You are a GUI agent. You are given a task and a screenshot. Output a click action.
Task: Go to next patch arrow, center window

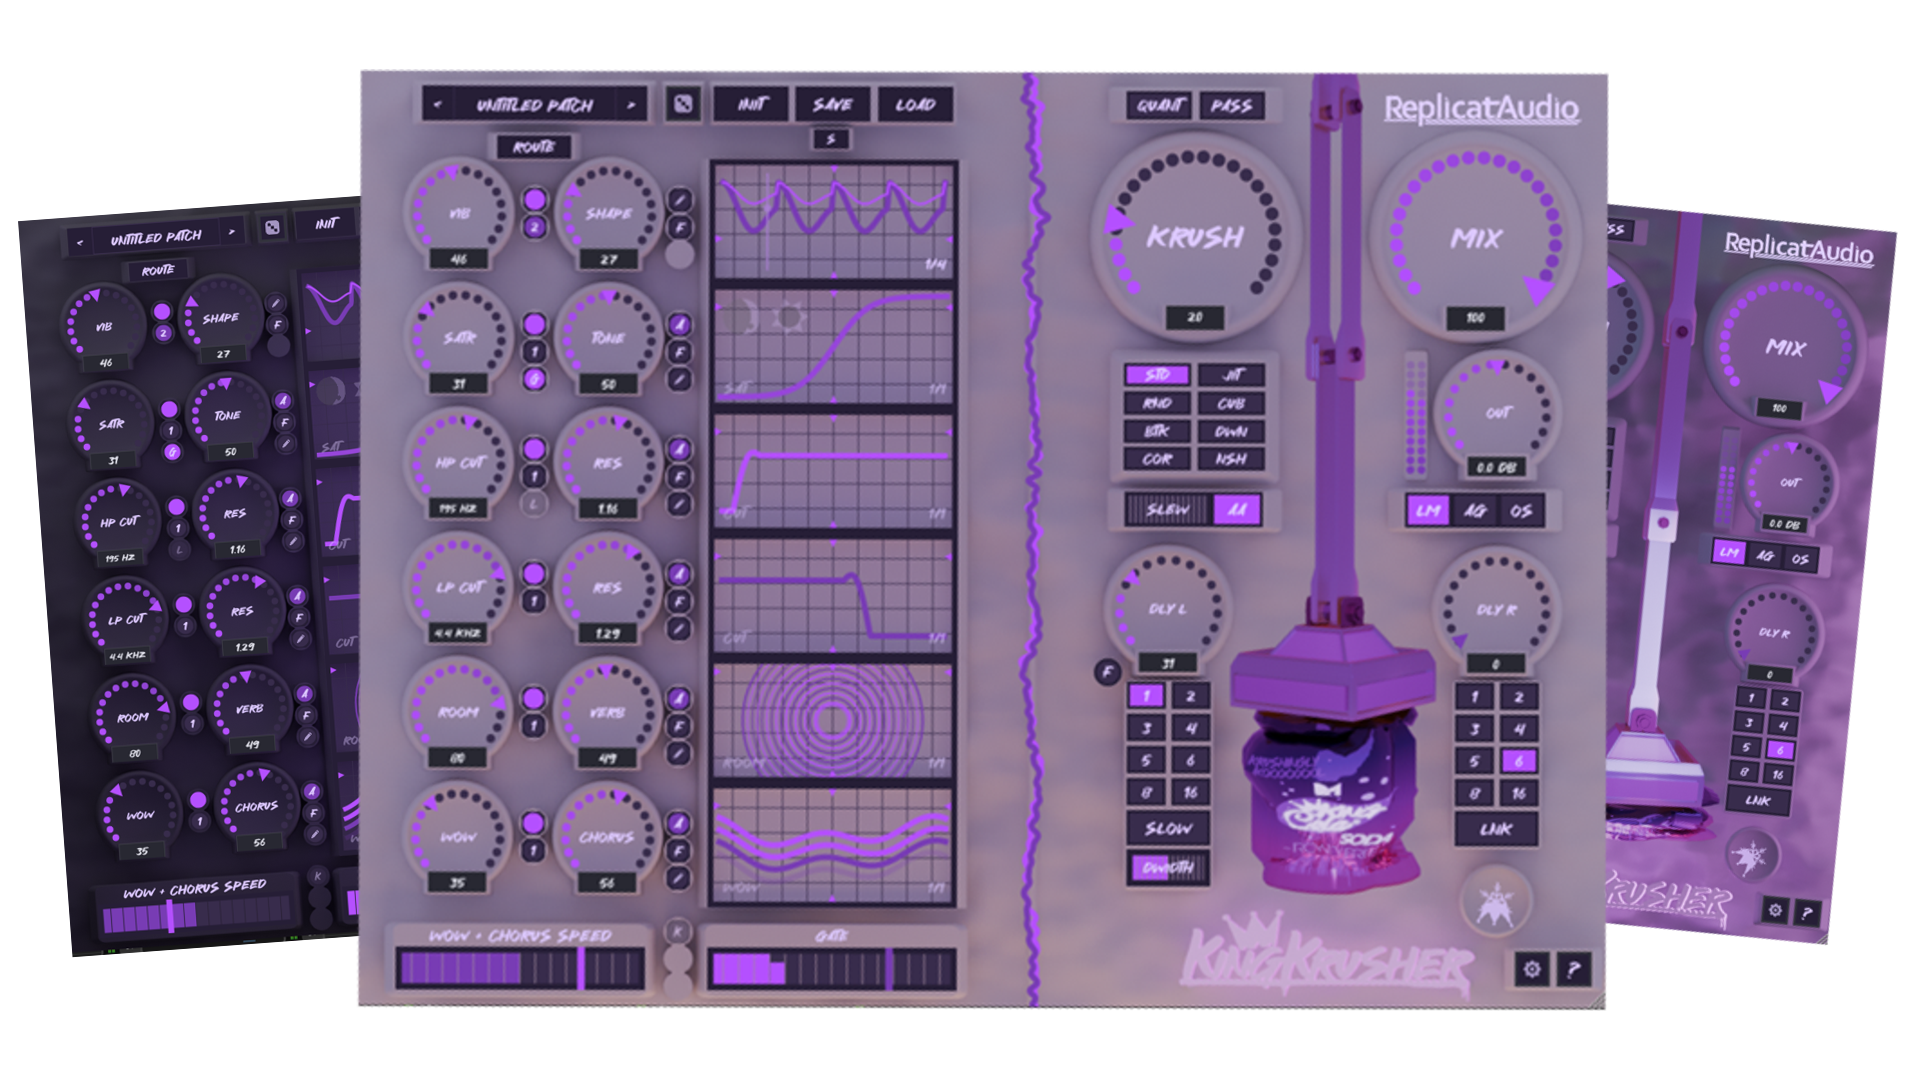tap(631, 104)
